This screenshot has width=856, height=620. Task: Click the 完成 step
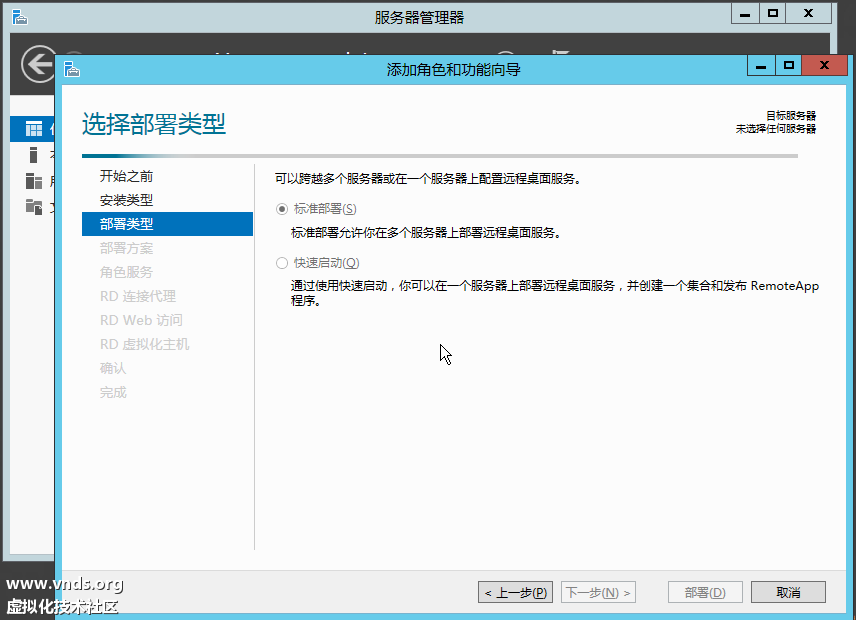click(x=113, y=392)
